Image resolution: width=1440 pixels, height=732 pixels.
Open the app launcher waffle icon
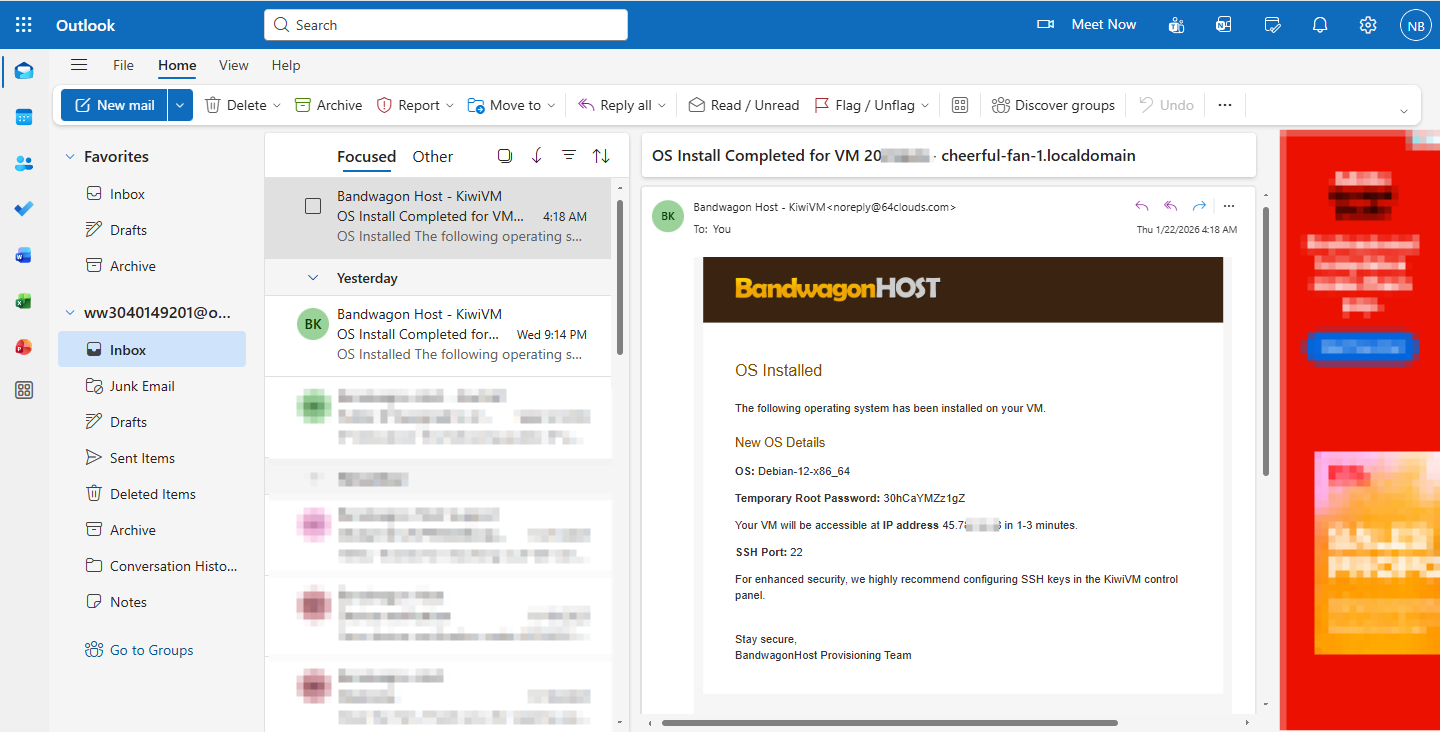coord(24,25)
